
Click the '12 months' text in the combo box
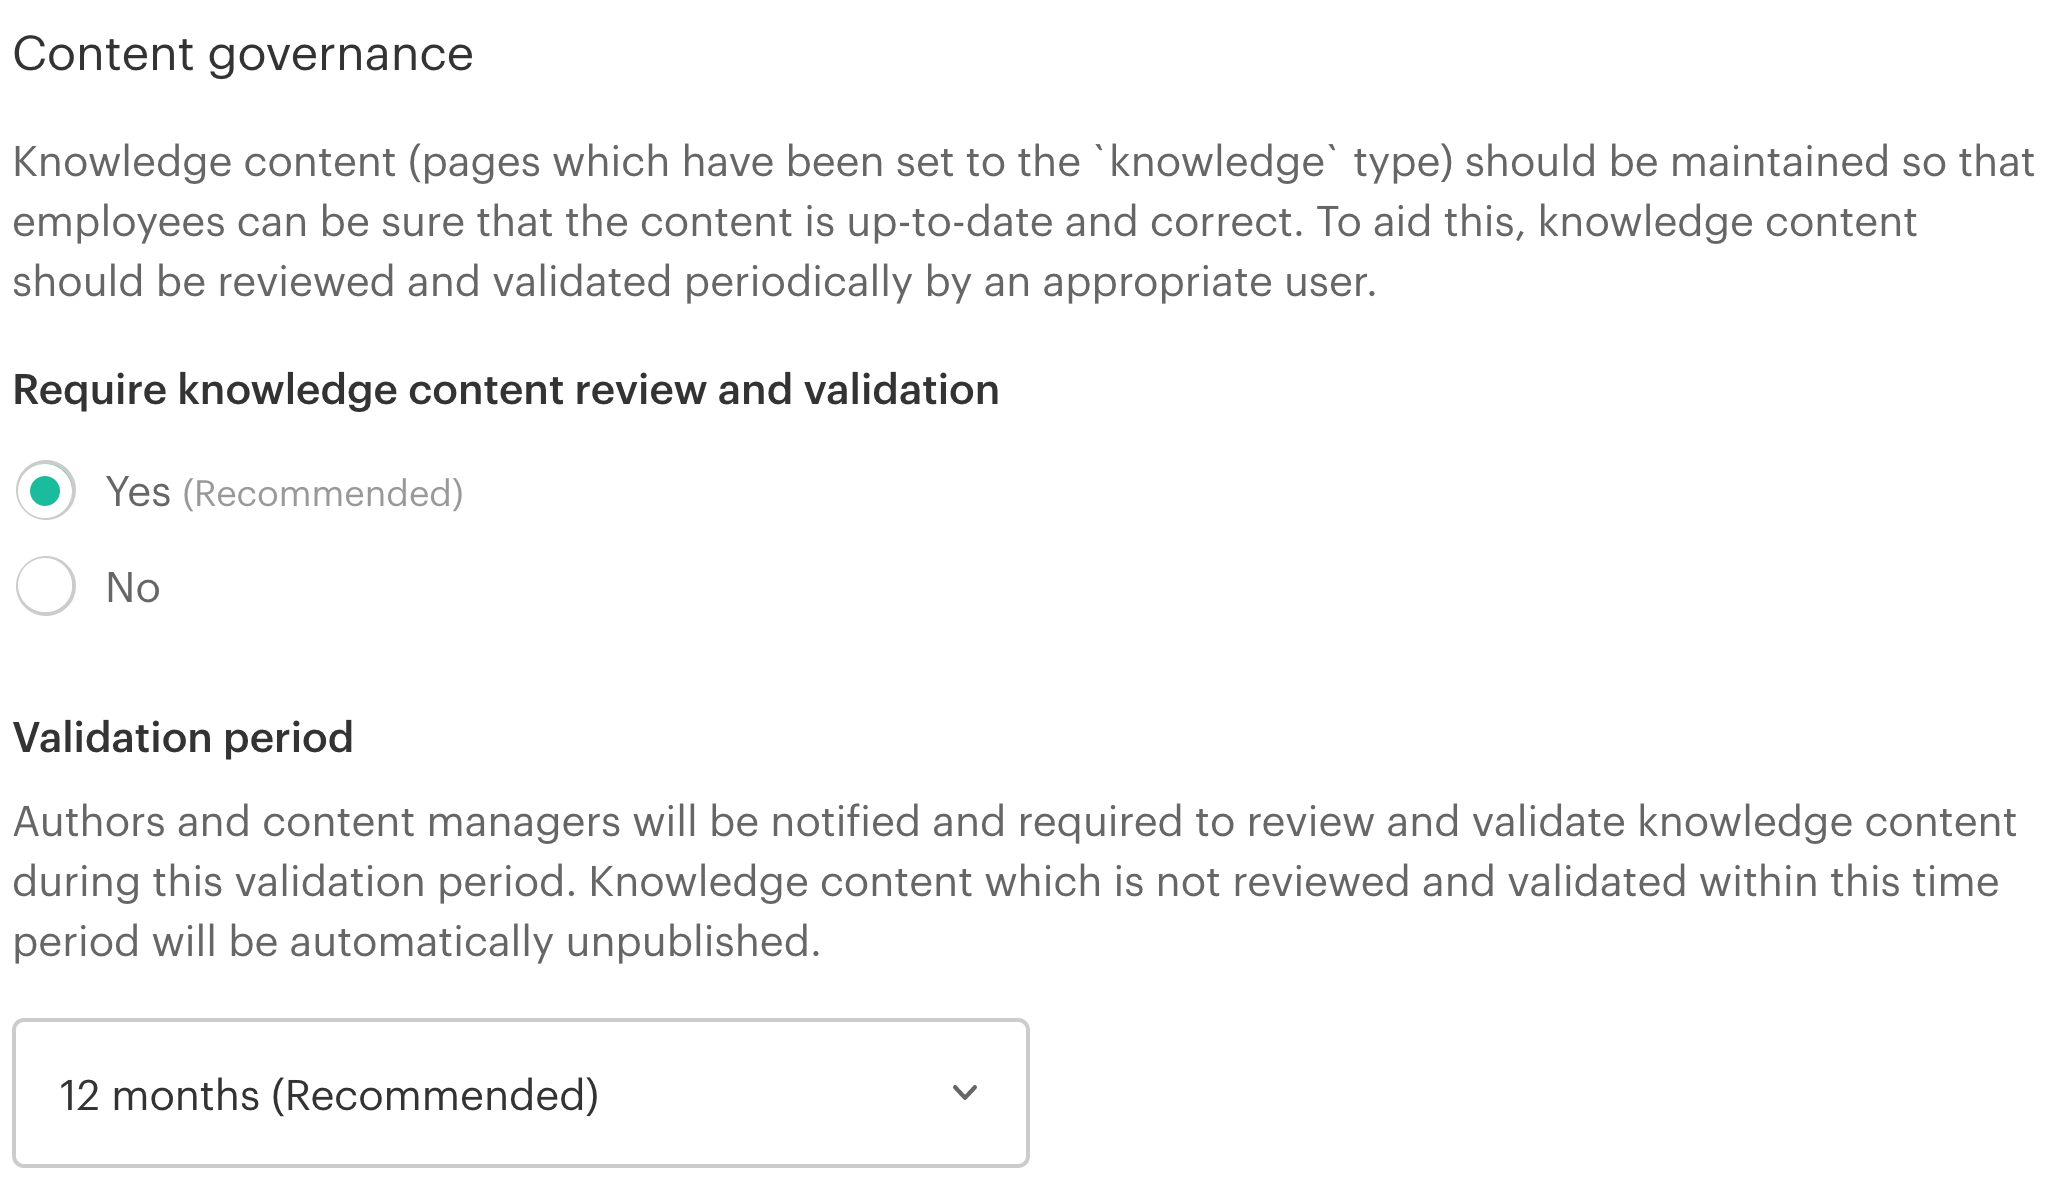(160, 1096)
